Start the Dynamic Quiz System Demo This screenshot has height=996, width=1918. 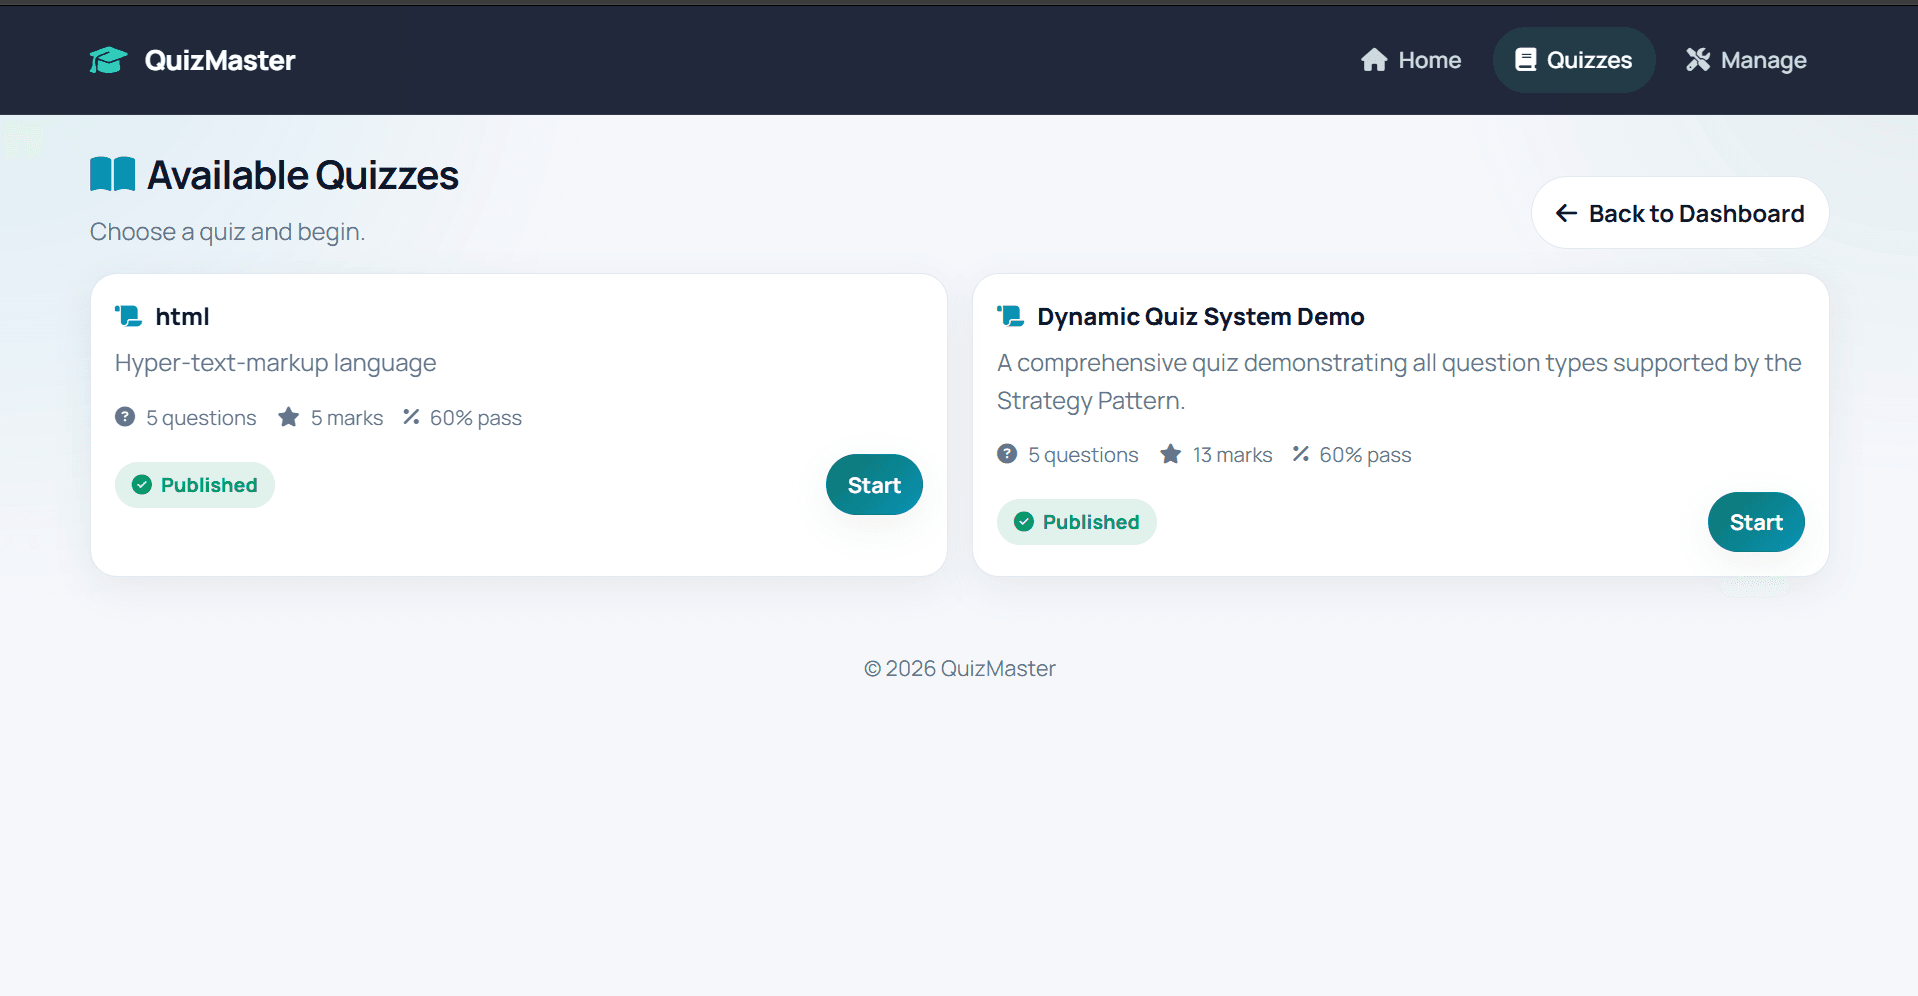pyautogui.click(x=1756, y=522)
